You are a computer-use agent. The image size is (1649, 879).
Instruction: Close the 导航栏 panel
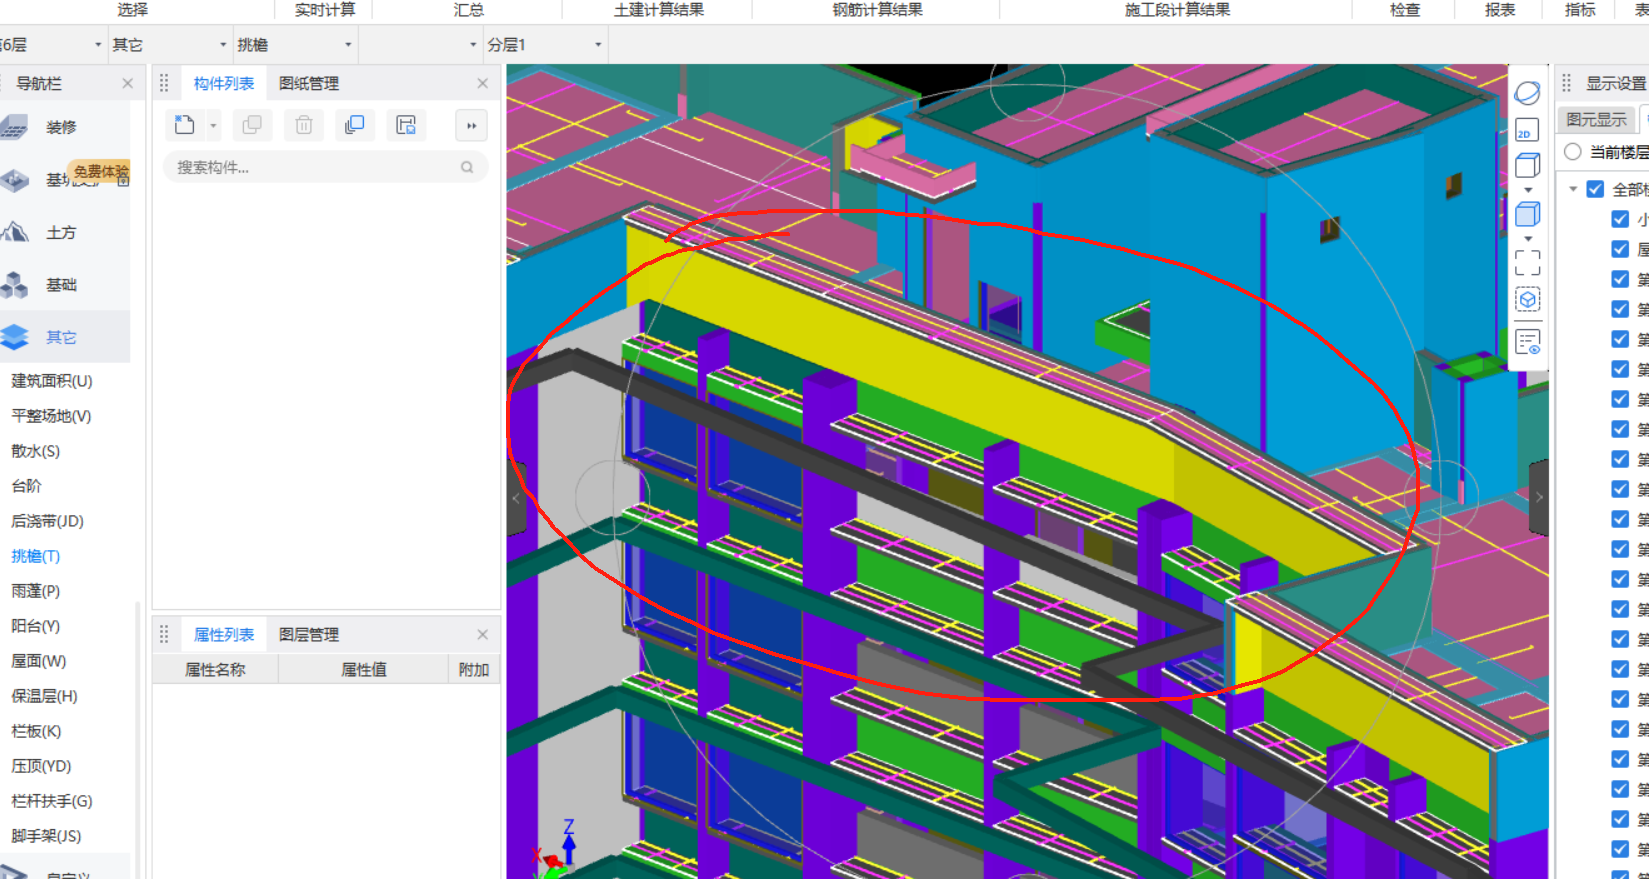pyautogui.click(x=127, y=83)
